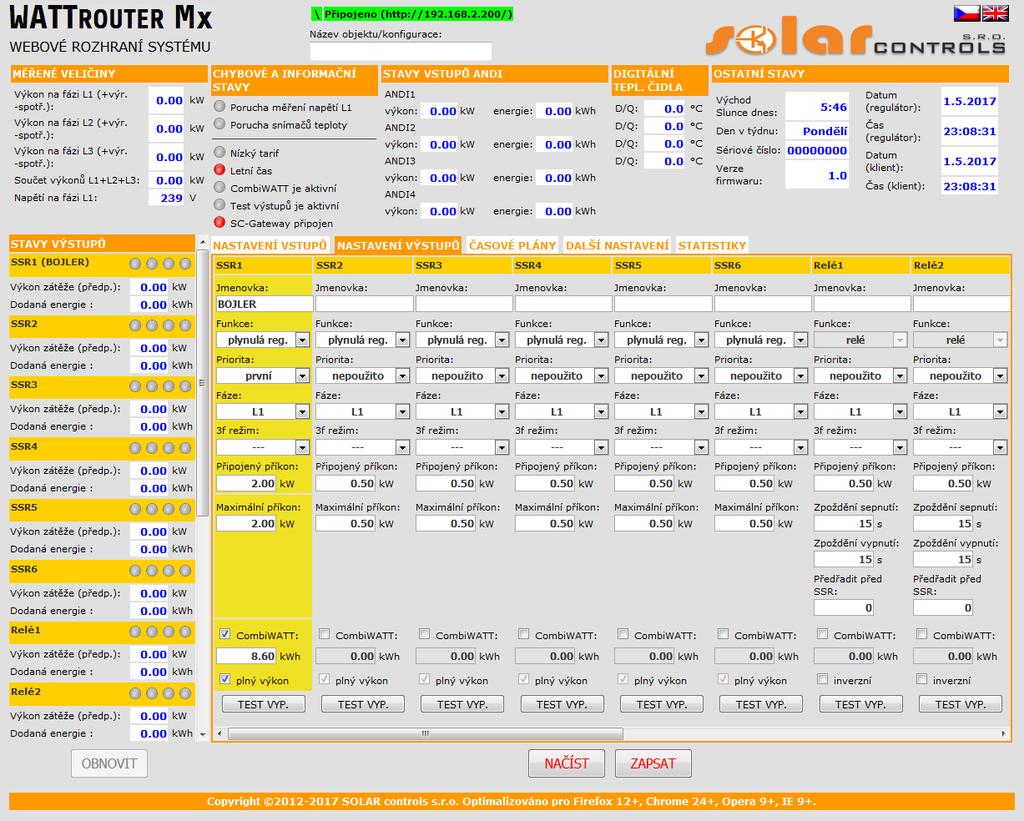Click Název objektu/konfigurace input field
Viewport: 1024px width, 821px height.
pos(400,52)
